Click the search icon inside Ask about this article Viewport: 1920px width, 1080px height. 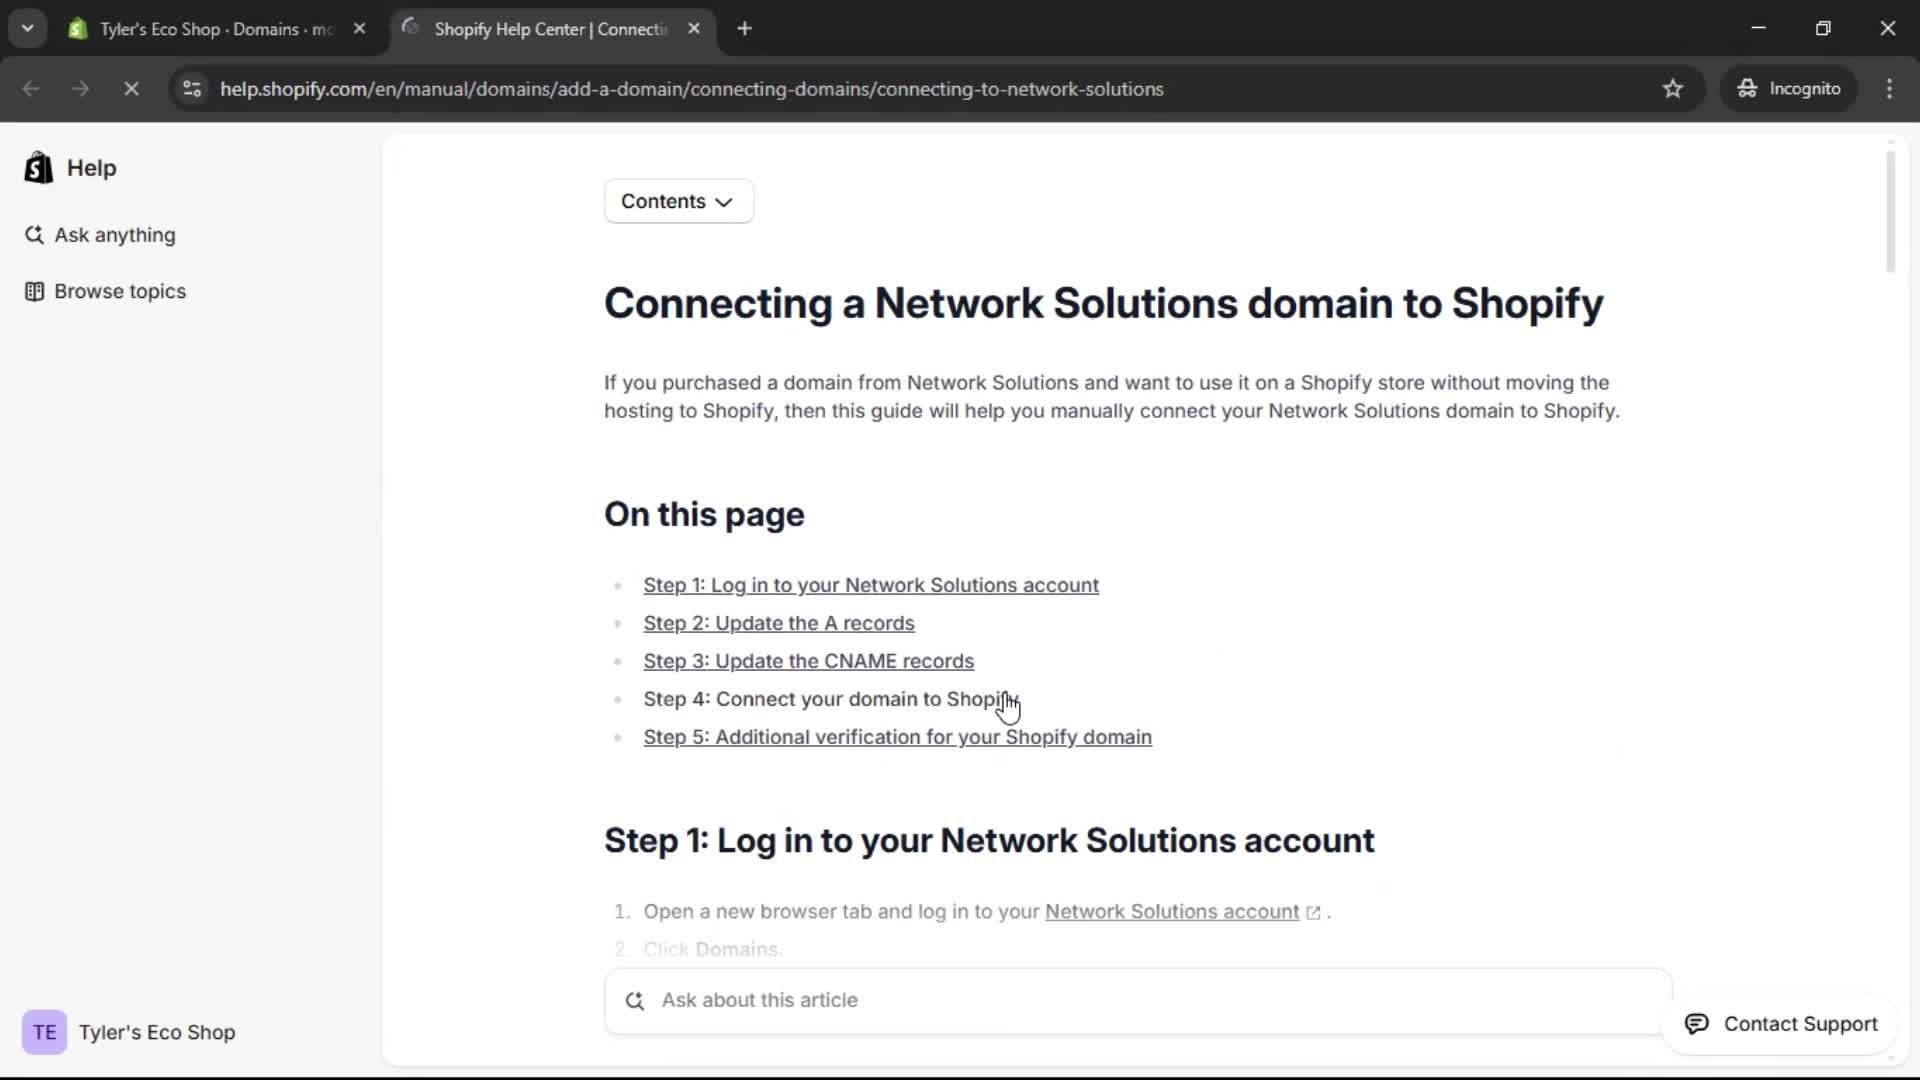636,1000
